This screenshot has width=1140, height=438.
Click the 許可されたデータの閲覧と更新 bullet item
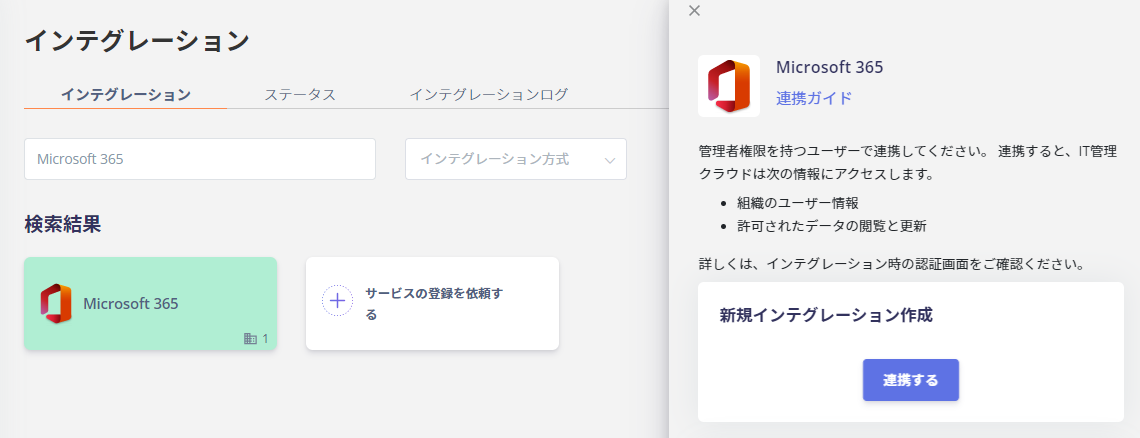832,226
